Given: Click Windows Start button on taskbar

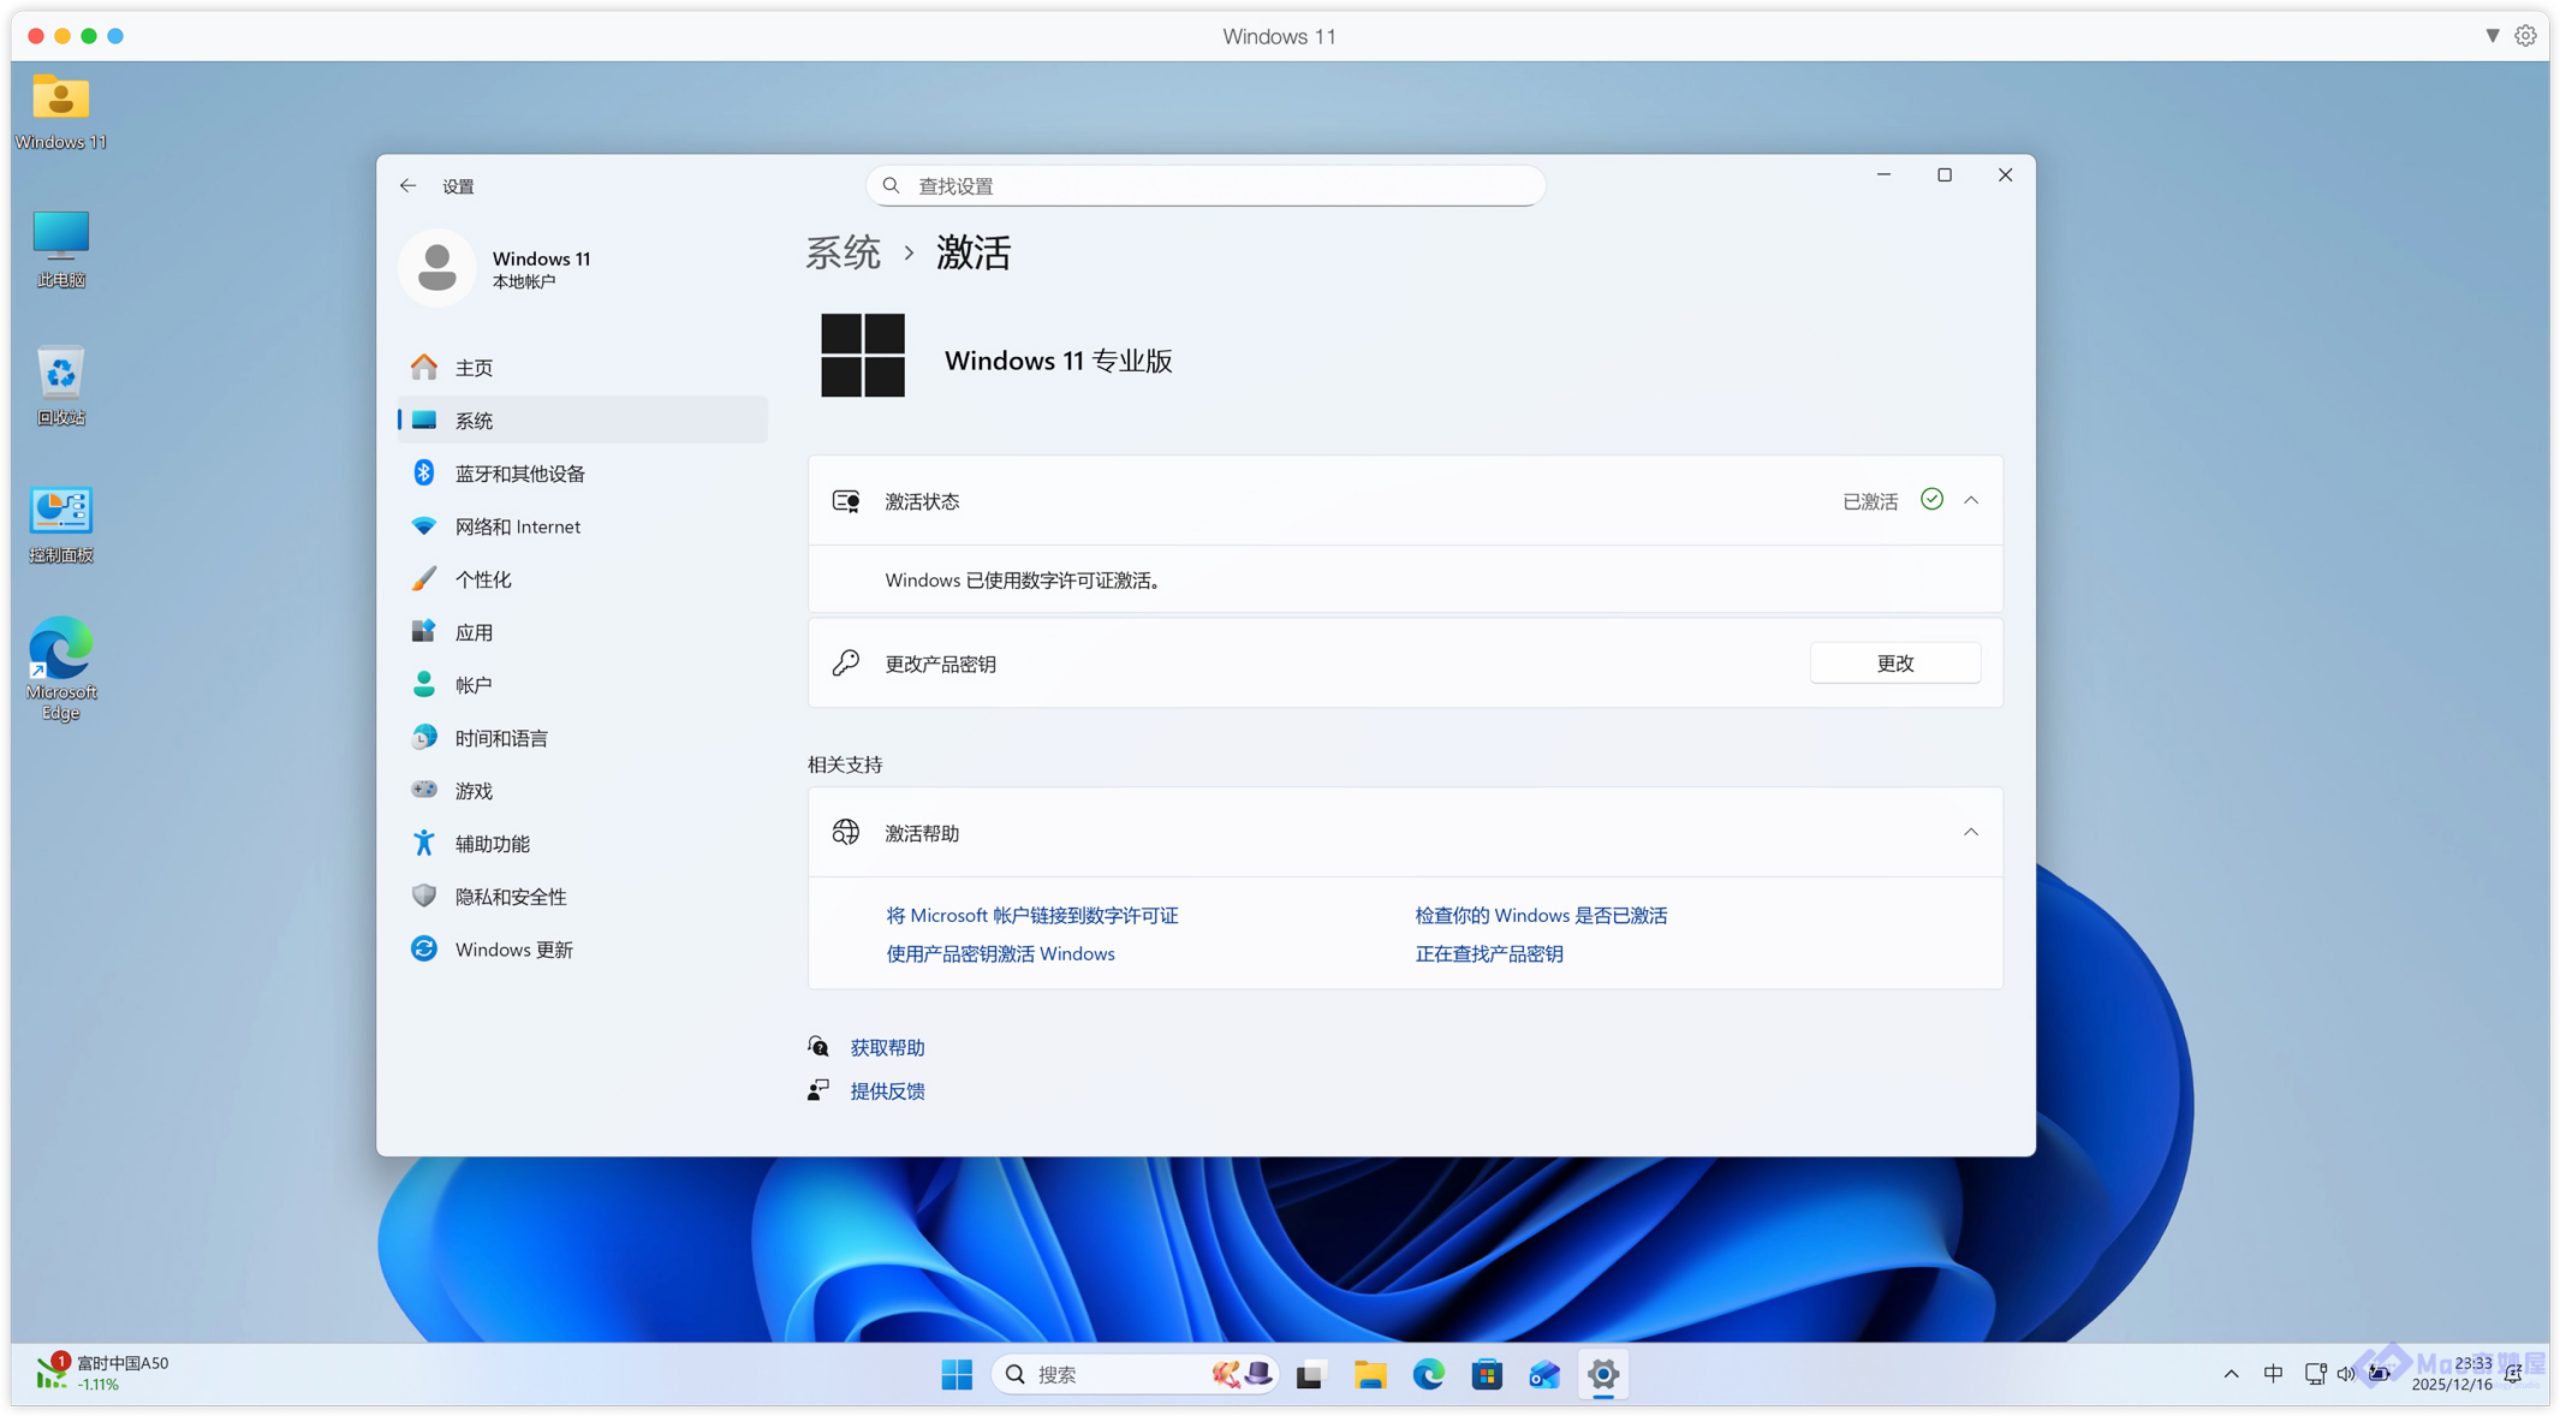Looking at the screenshot, I should pyautogui.click(x=956, y=1375).
